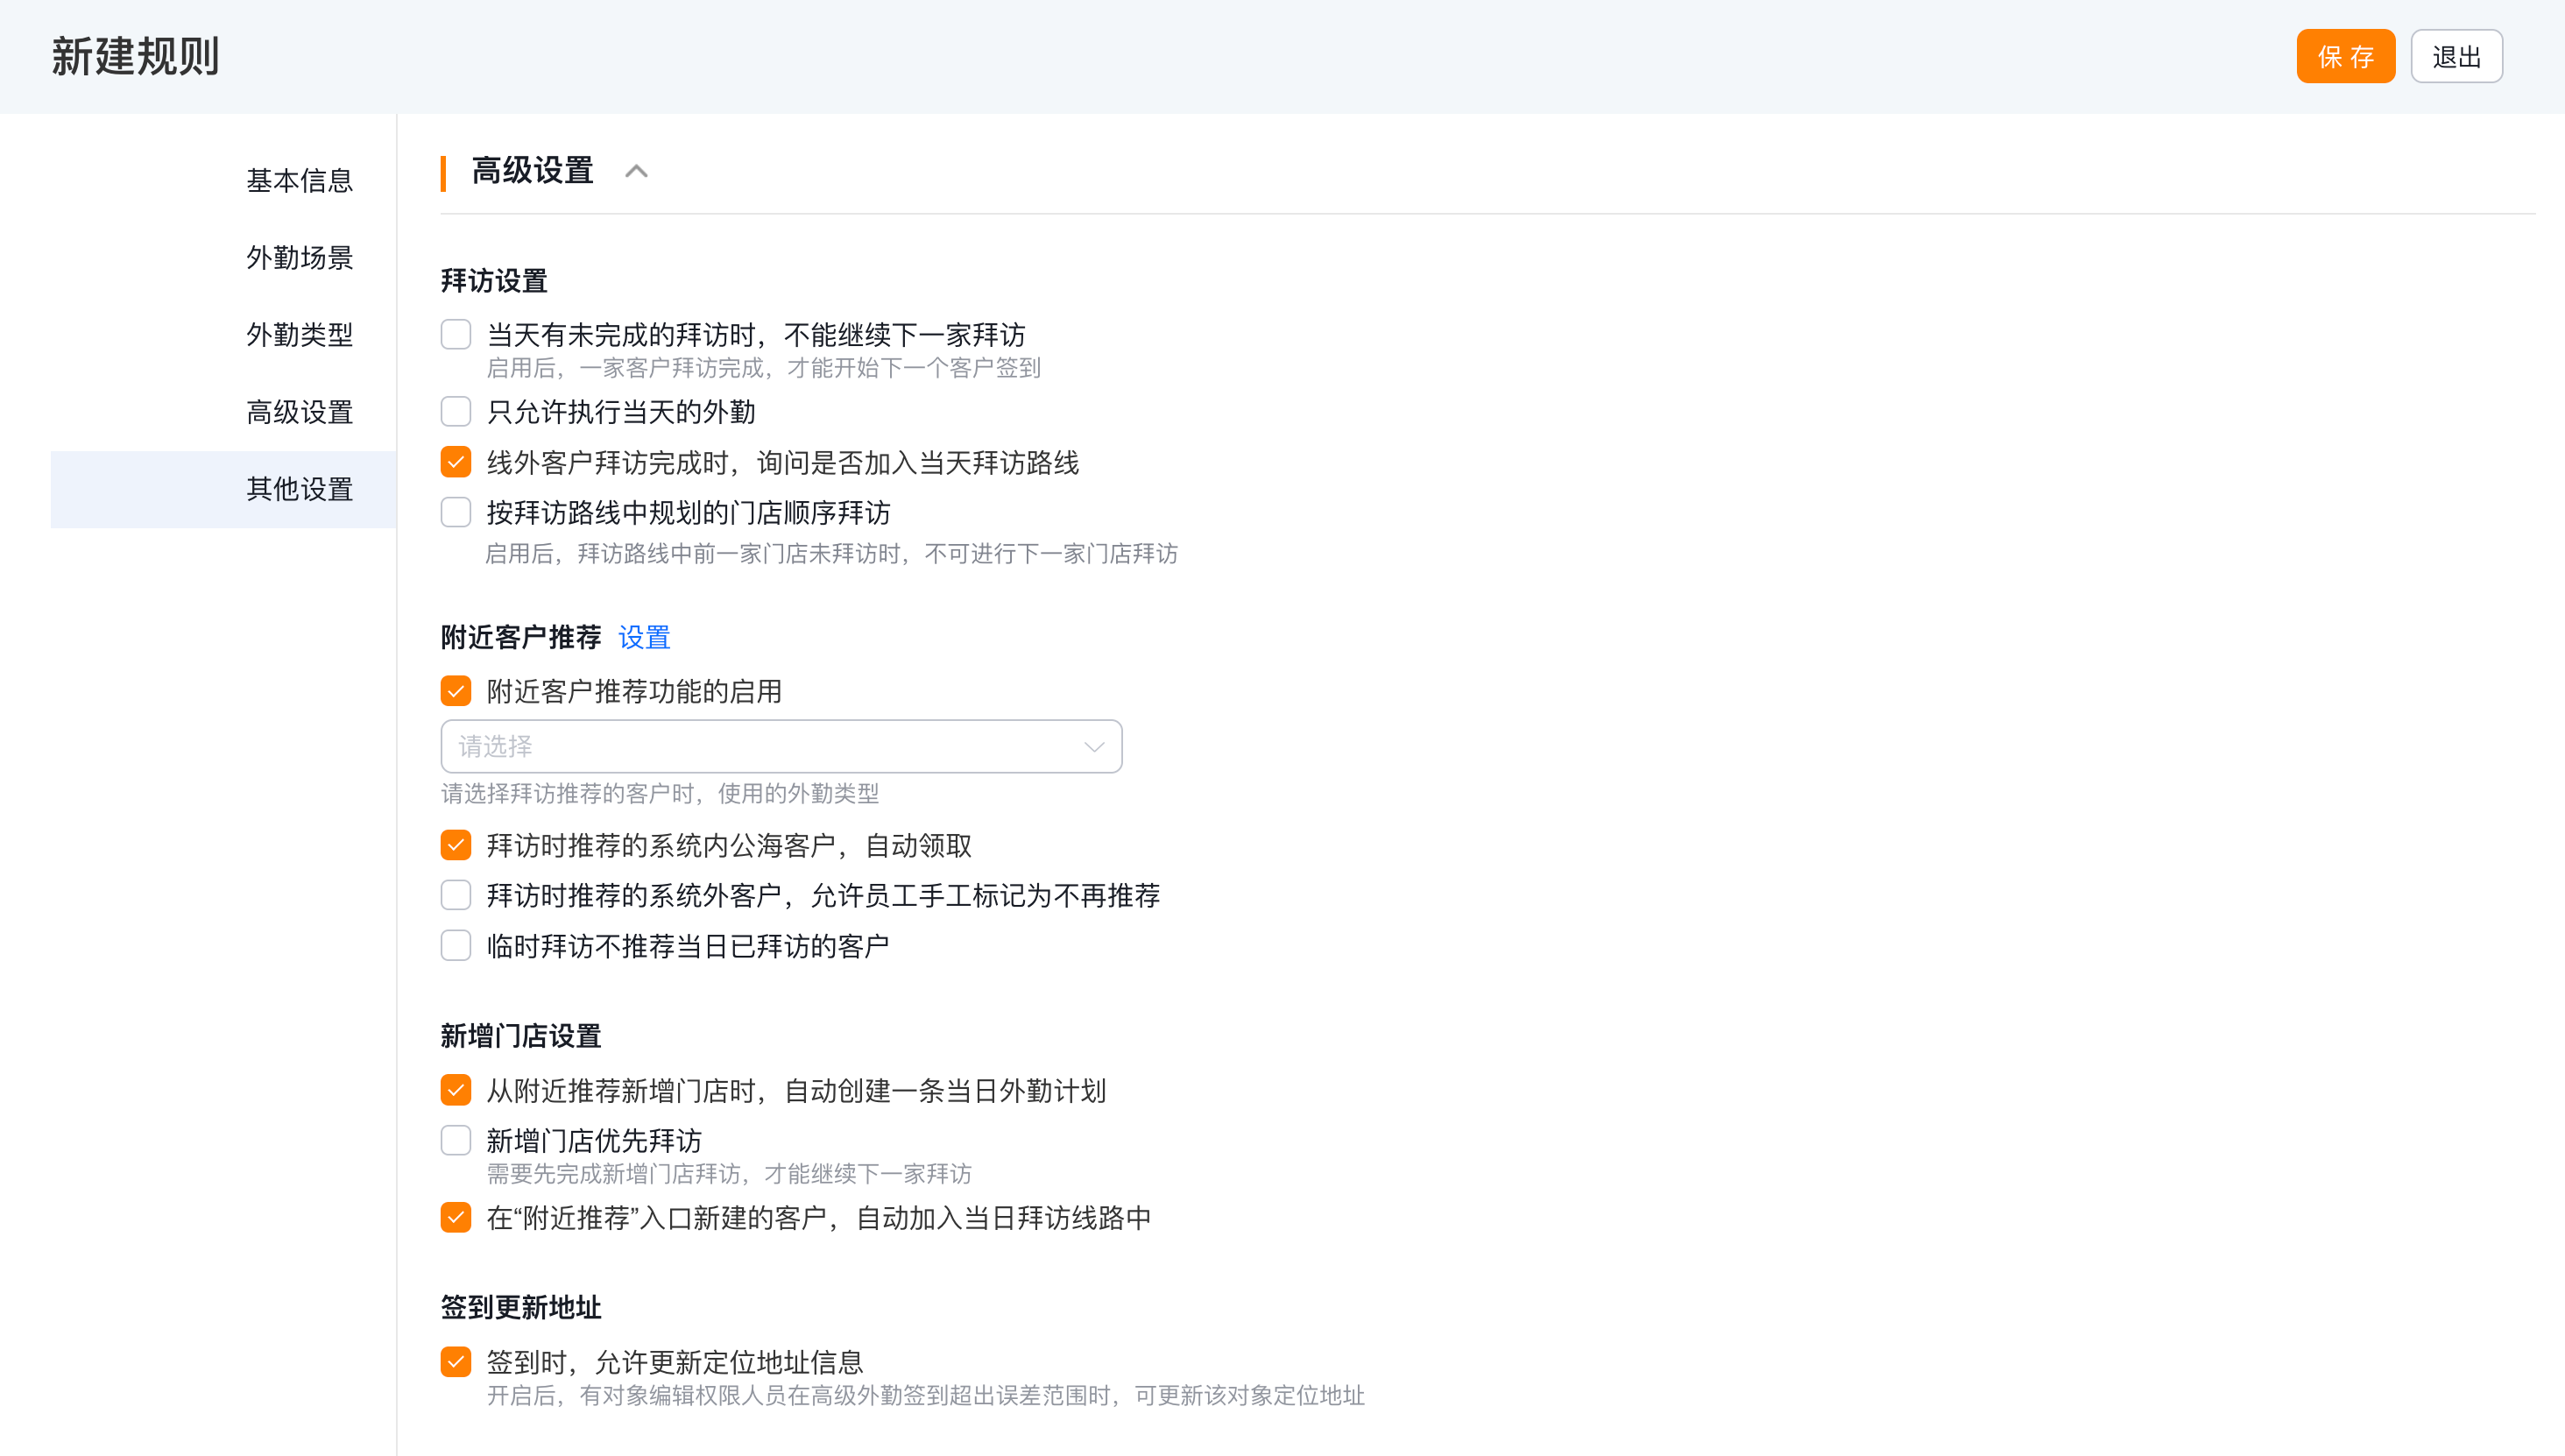Viewport: 2565px width, 1456px height.
Task: Enable 当天有未完成的拜访时 checkbox
Action: coord(456,334)
